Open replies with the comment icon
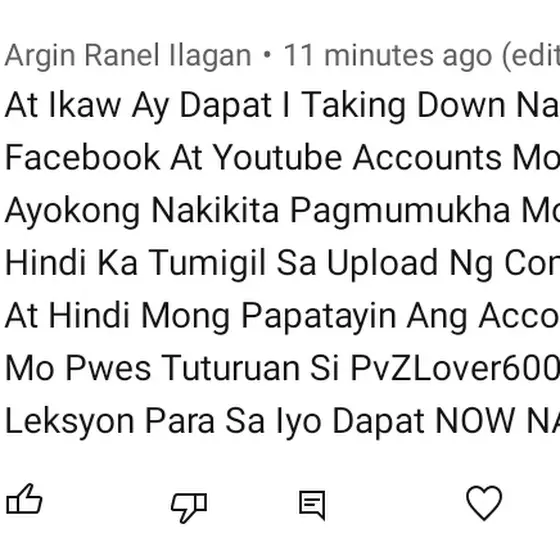This screenshot has height=560, width=560. [312, 505]
